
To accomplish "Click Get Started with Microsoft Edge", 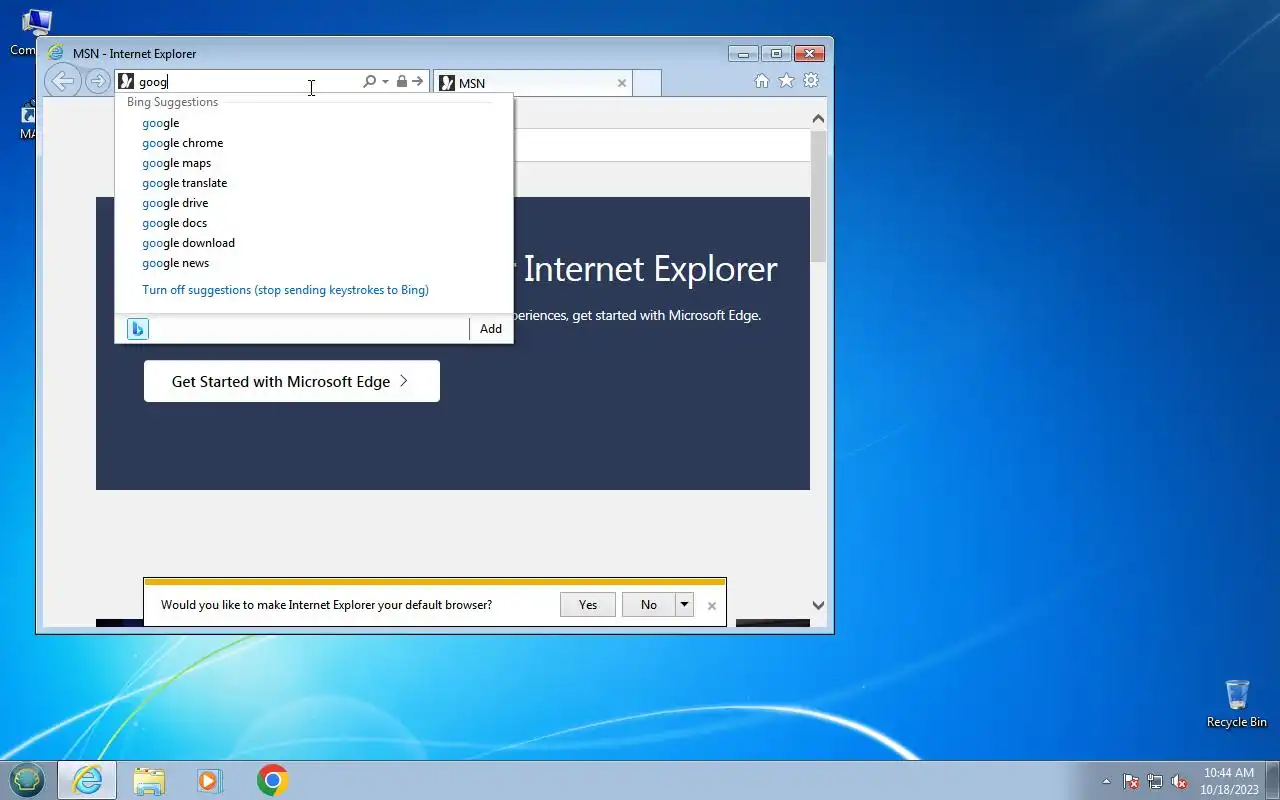I will (x=292, y=381).
